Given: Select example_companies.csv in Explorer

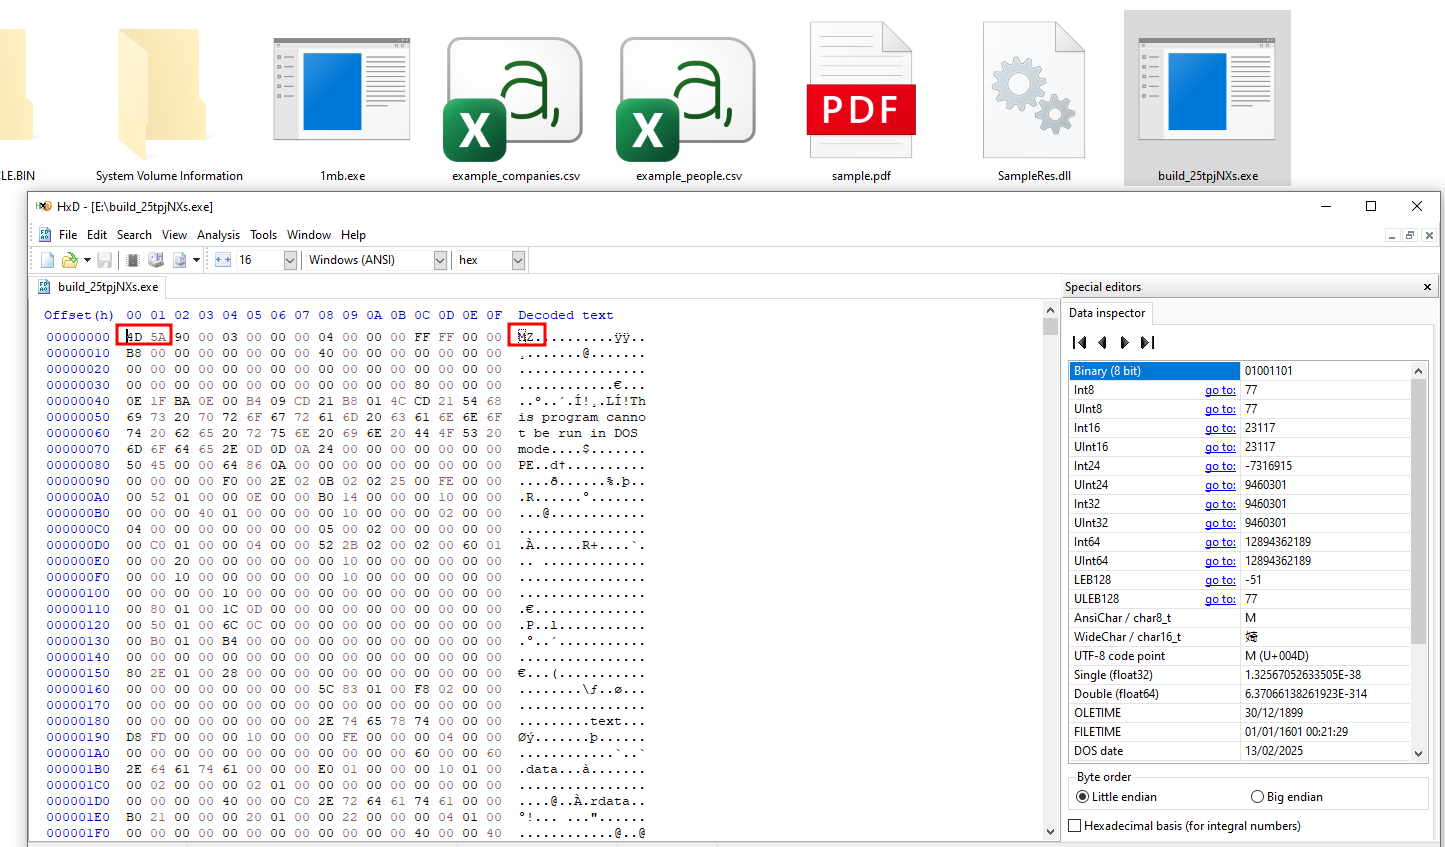Looking at the screenshot, I should click(x=516, y=102).
